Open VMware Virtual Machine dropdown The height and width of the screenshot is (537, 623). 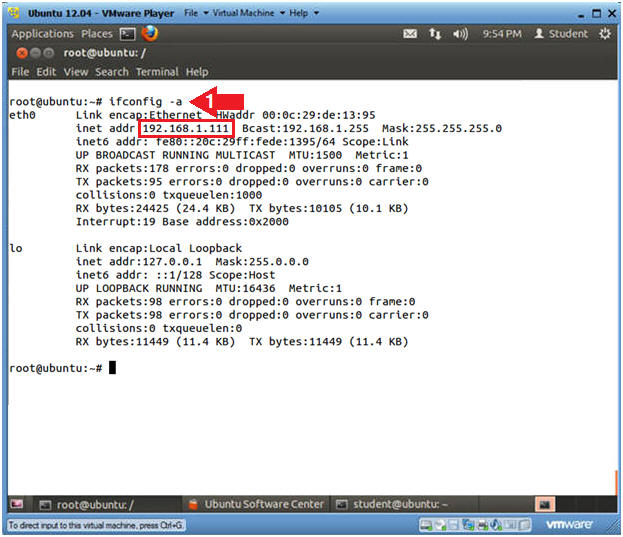coord(249,13)
